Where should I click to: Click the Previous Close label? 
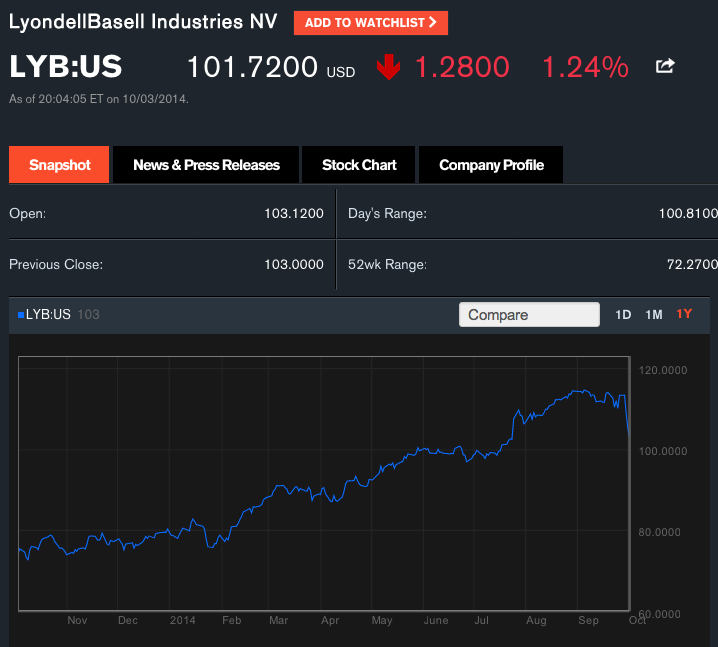click(x=56, y=264)
